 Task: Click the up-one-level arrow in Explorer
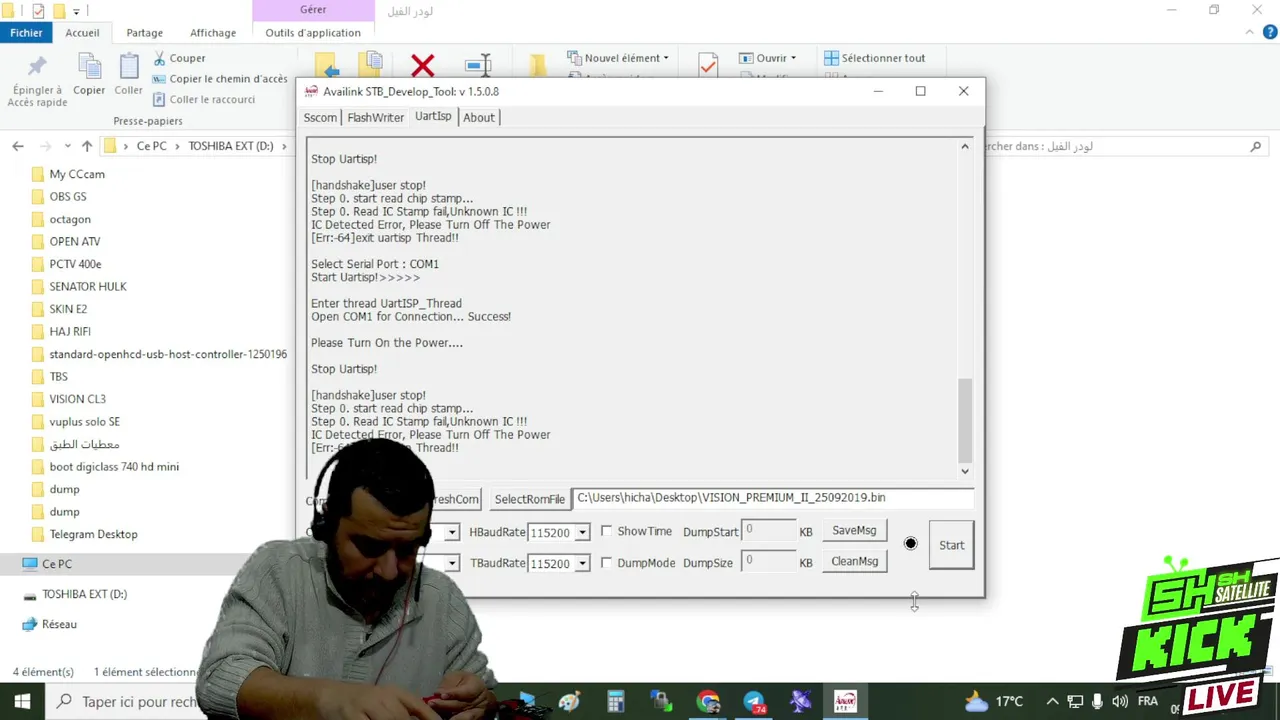[x=87, y=146]
